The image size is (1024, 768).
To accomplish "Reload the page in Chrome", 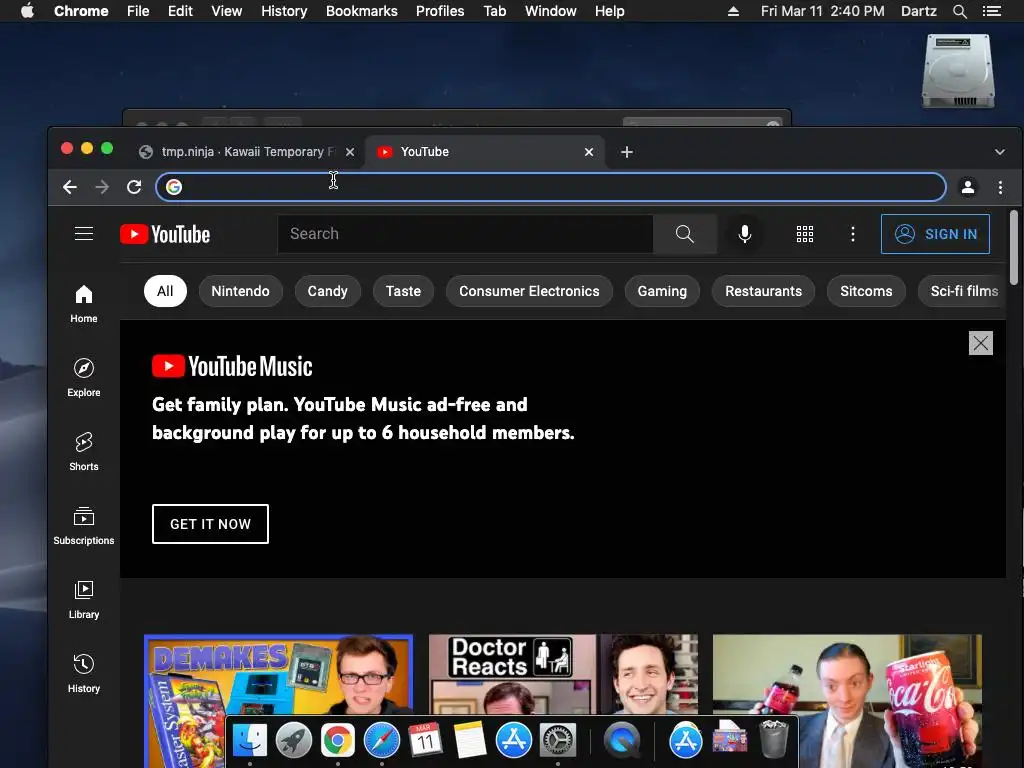I will pyautogui.click(x=134, y=187).
